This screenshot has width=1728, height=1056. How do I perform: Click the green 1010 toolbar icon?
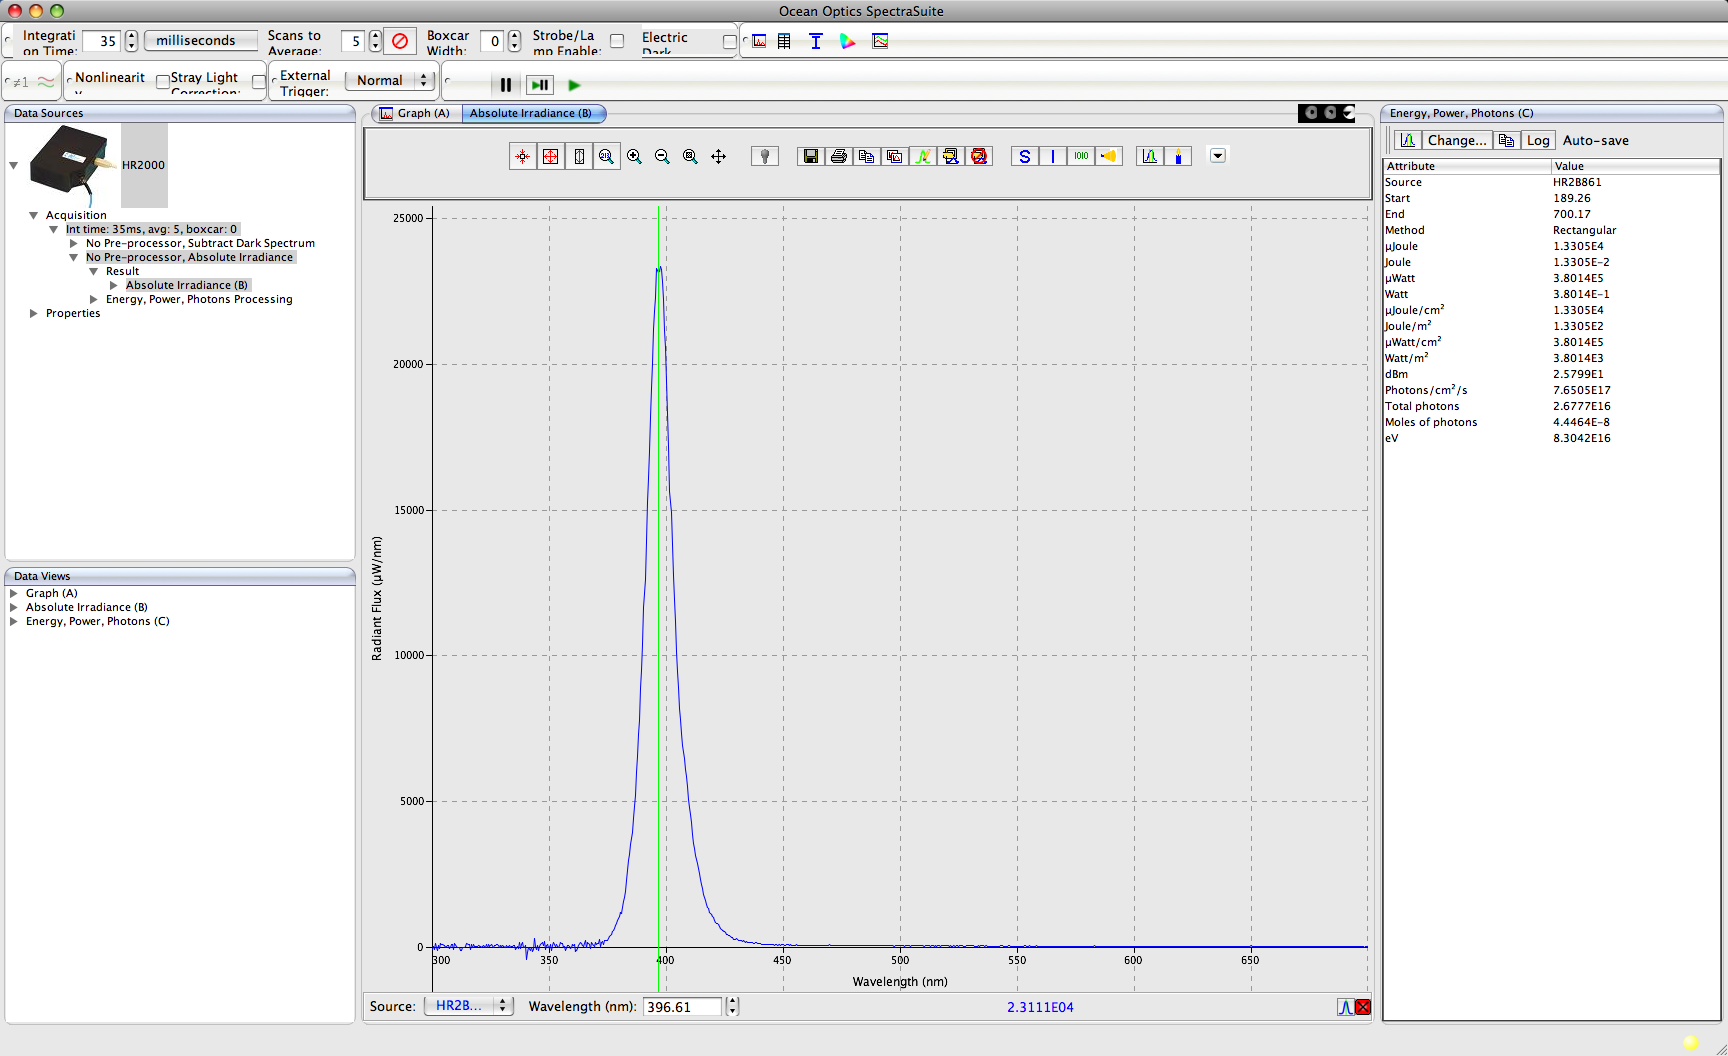(1081, 156)
